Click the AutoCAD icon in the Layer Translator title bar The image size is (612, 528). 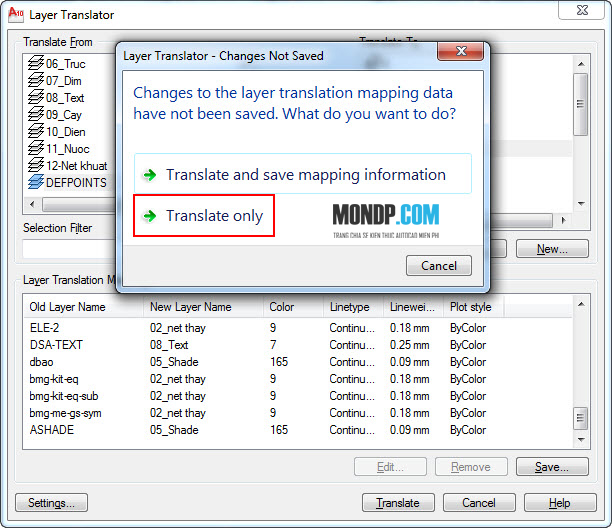pos(16,15)
